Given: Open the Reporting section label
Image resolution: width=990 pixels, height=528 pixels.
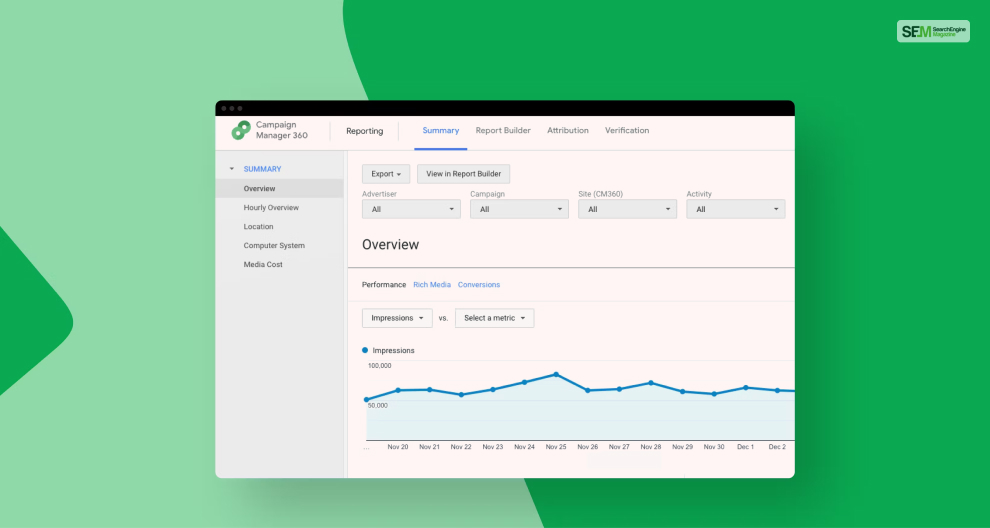Looking at the screenshot, I should (364, 131).
